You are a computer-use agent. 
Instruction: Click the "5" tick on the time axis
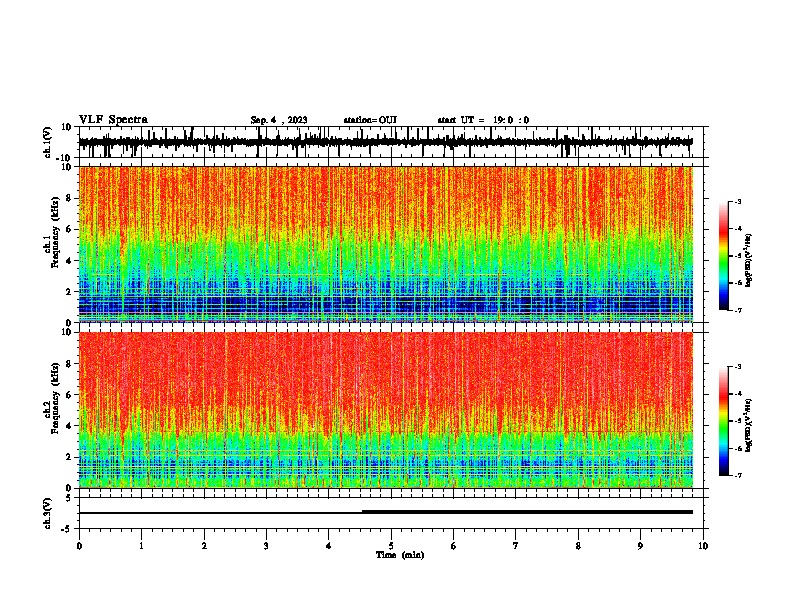[391, 546]
